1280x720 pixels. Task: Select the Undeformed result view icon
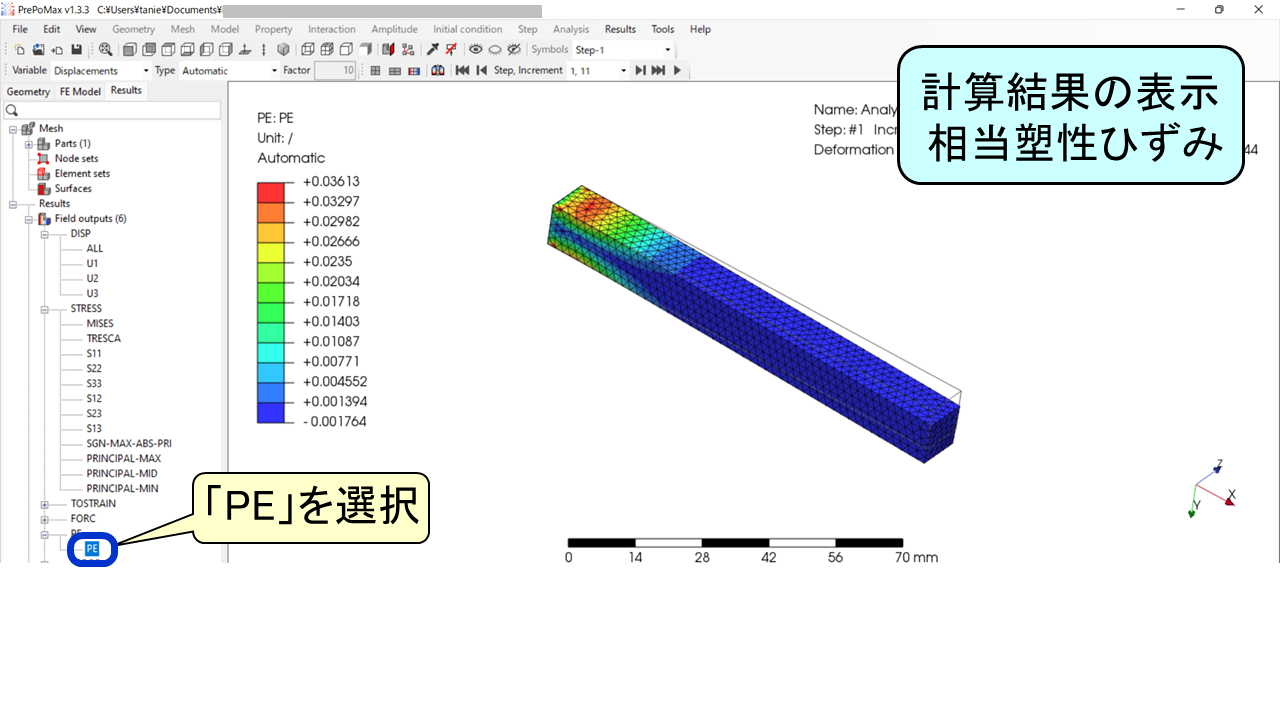coord(375,71)
